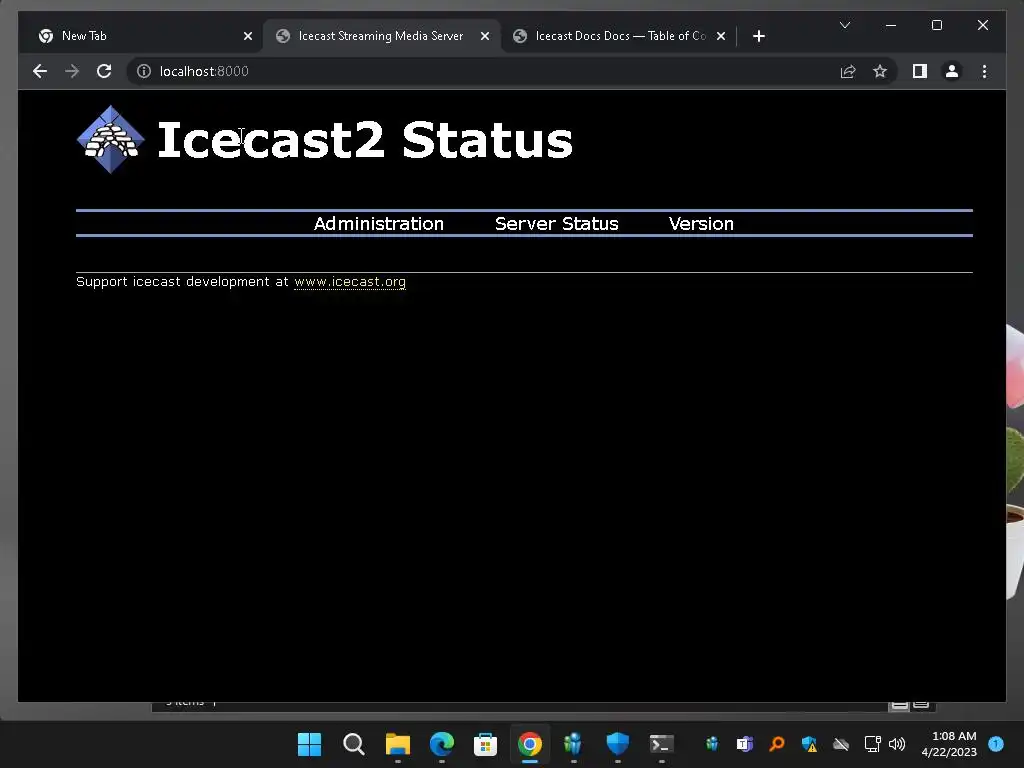Expand the tab search dropdown
The width and height of the screenshot is (1024, 768).
point(844,25)
